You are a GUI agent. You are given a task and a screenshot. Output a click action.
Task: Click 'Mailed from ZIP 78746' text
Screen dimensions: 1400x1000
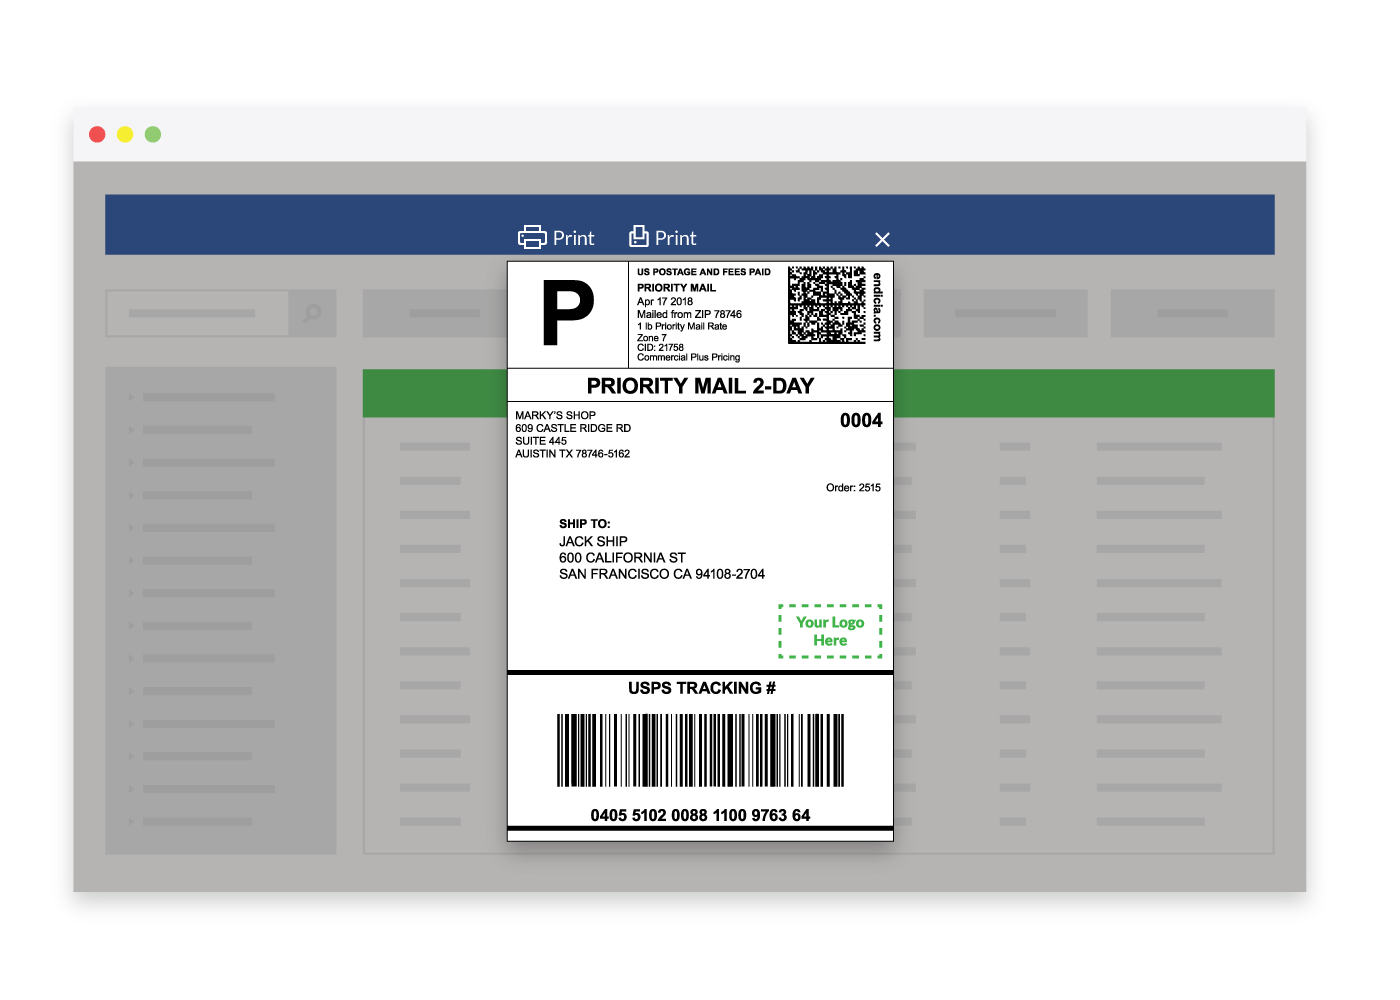click(689, 314)
